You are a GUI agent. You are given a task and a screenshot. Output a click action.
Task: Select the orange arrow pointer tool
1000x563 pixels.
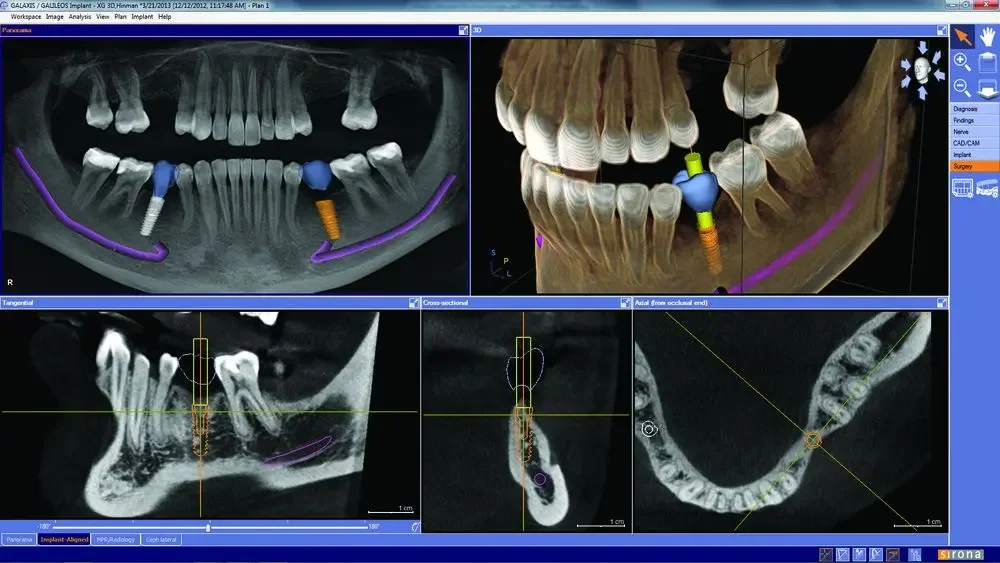click(962, 37)
